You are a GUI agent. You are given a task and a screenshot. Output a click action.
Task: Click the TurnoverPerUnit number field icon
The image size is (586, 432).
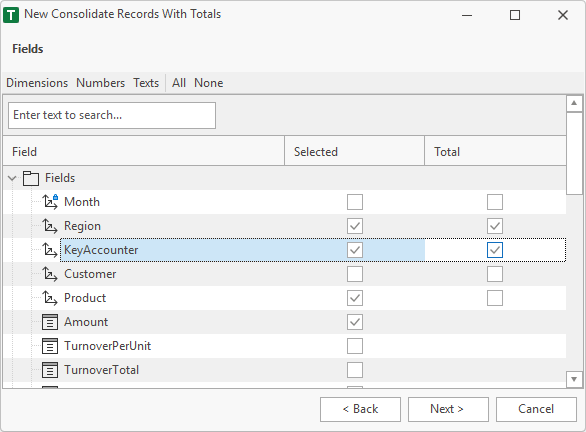coord(50,346)
